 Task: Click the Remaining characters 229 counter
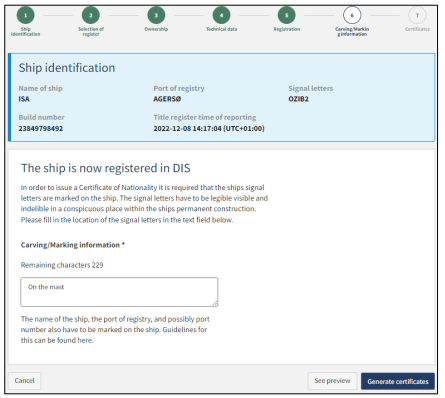pos(62,265)
